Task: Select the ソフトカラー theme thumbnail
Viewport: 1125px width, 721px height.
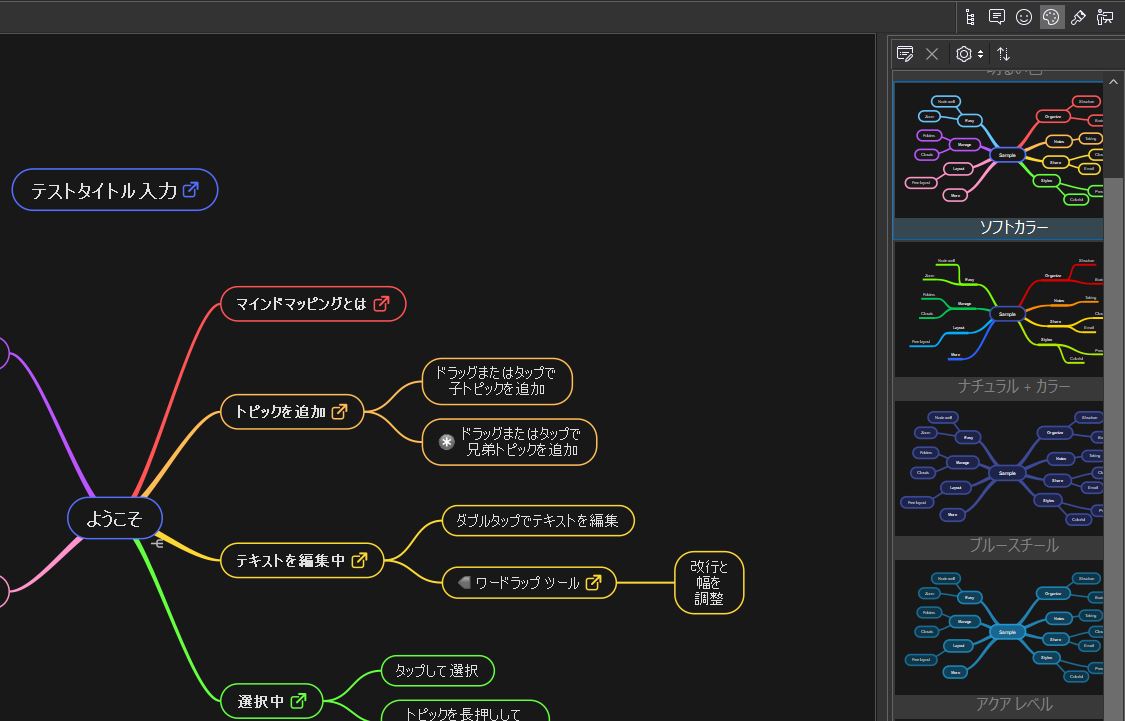Action: (x=1000, y=150)
